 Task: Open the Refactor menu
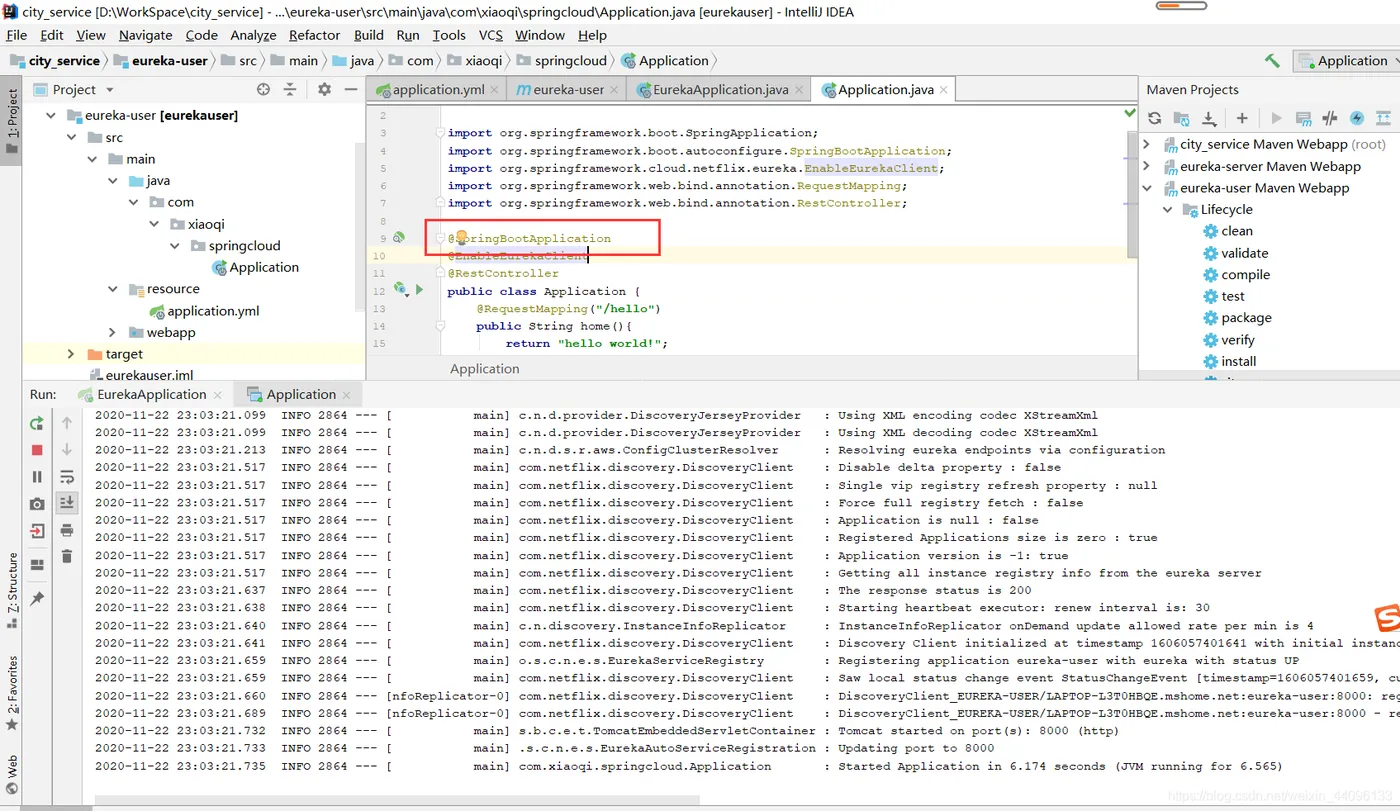coord(314,35)
